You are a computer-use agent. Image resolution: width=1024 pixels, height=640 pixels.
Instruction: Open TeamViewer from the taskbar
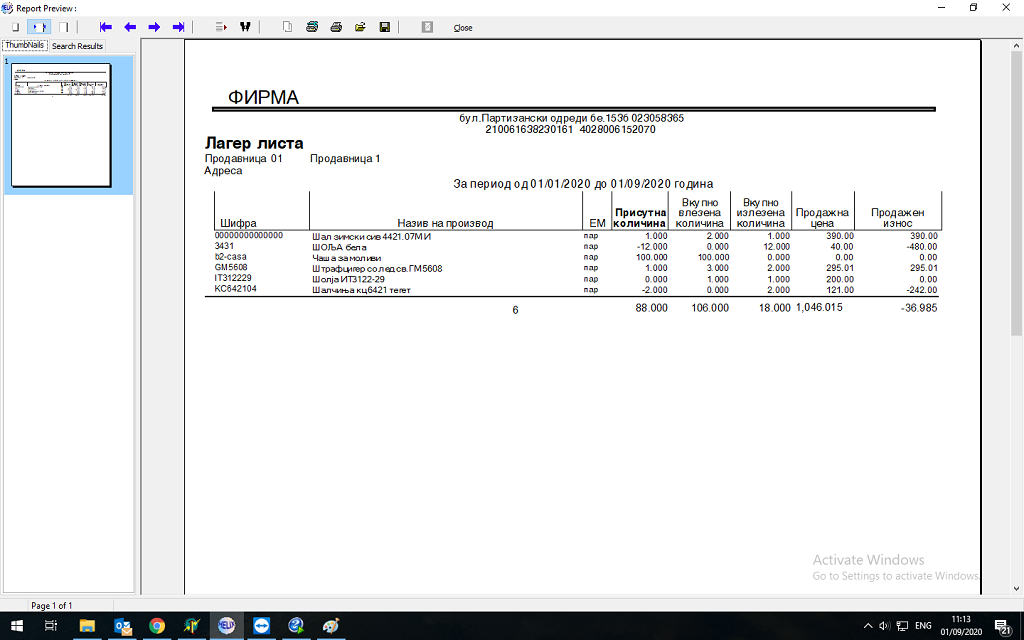click(x=261, y=626)
